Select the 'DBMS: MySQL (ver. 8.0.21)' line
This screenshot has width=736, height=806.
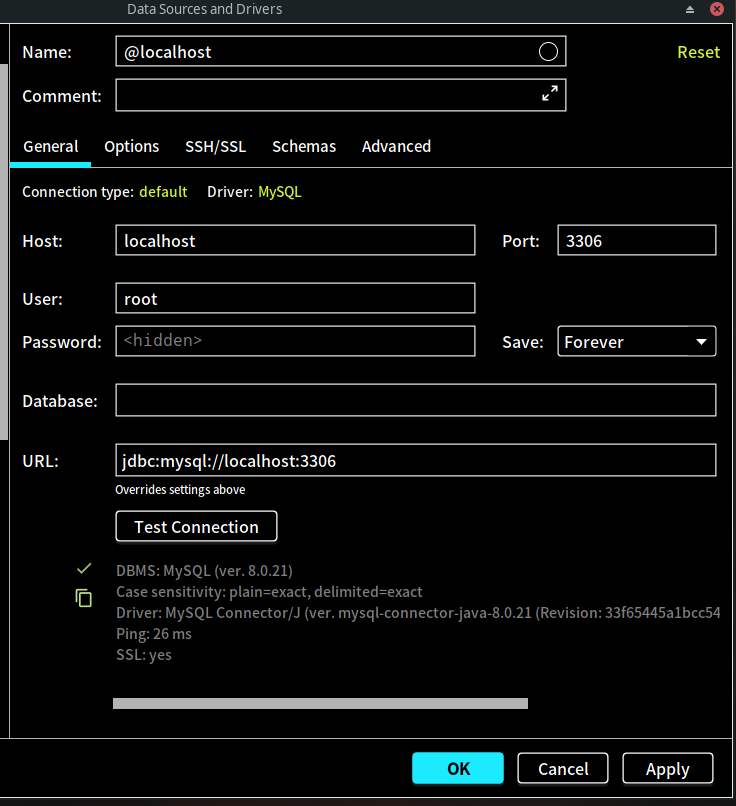pyautogui.click(x=204, y=571)
